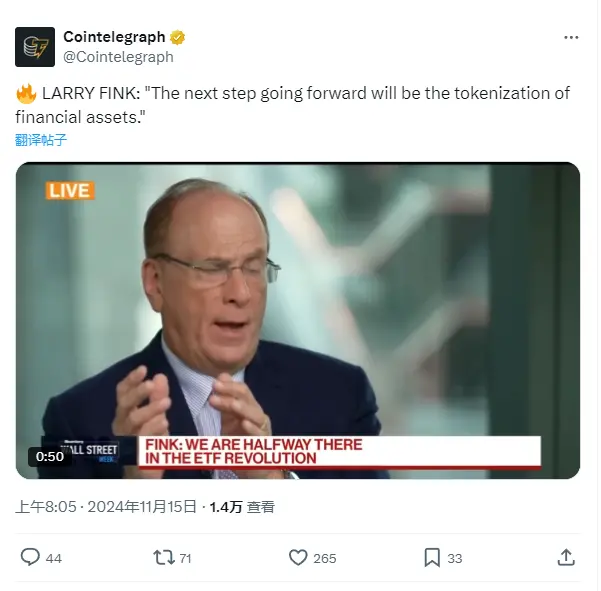This screenshot has width=601, height=591.
Task: Like the post with heart icon
Action: coord(298,557)
